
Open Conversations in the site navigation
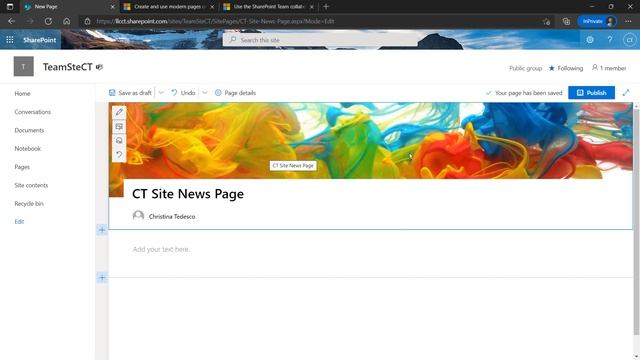coord(33,112)
